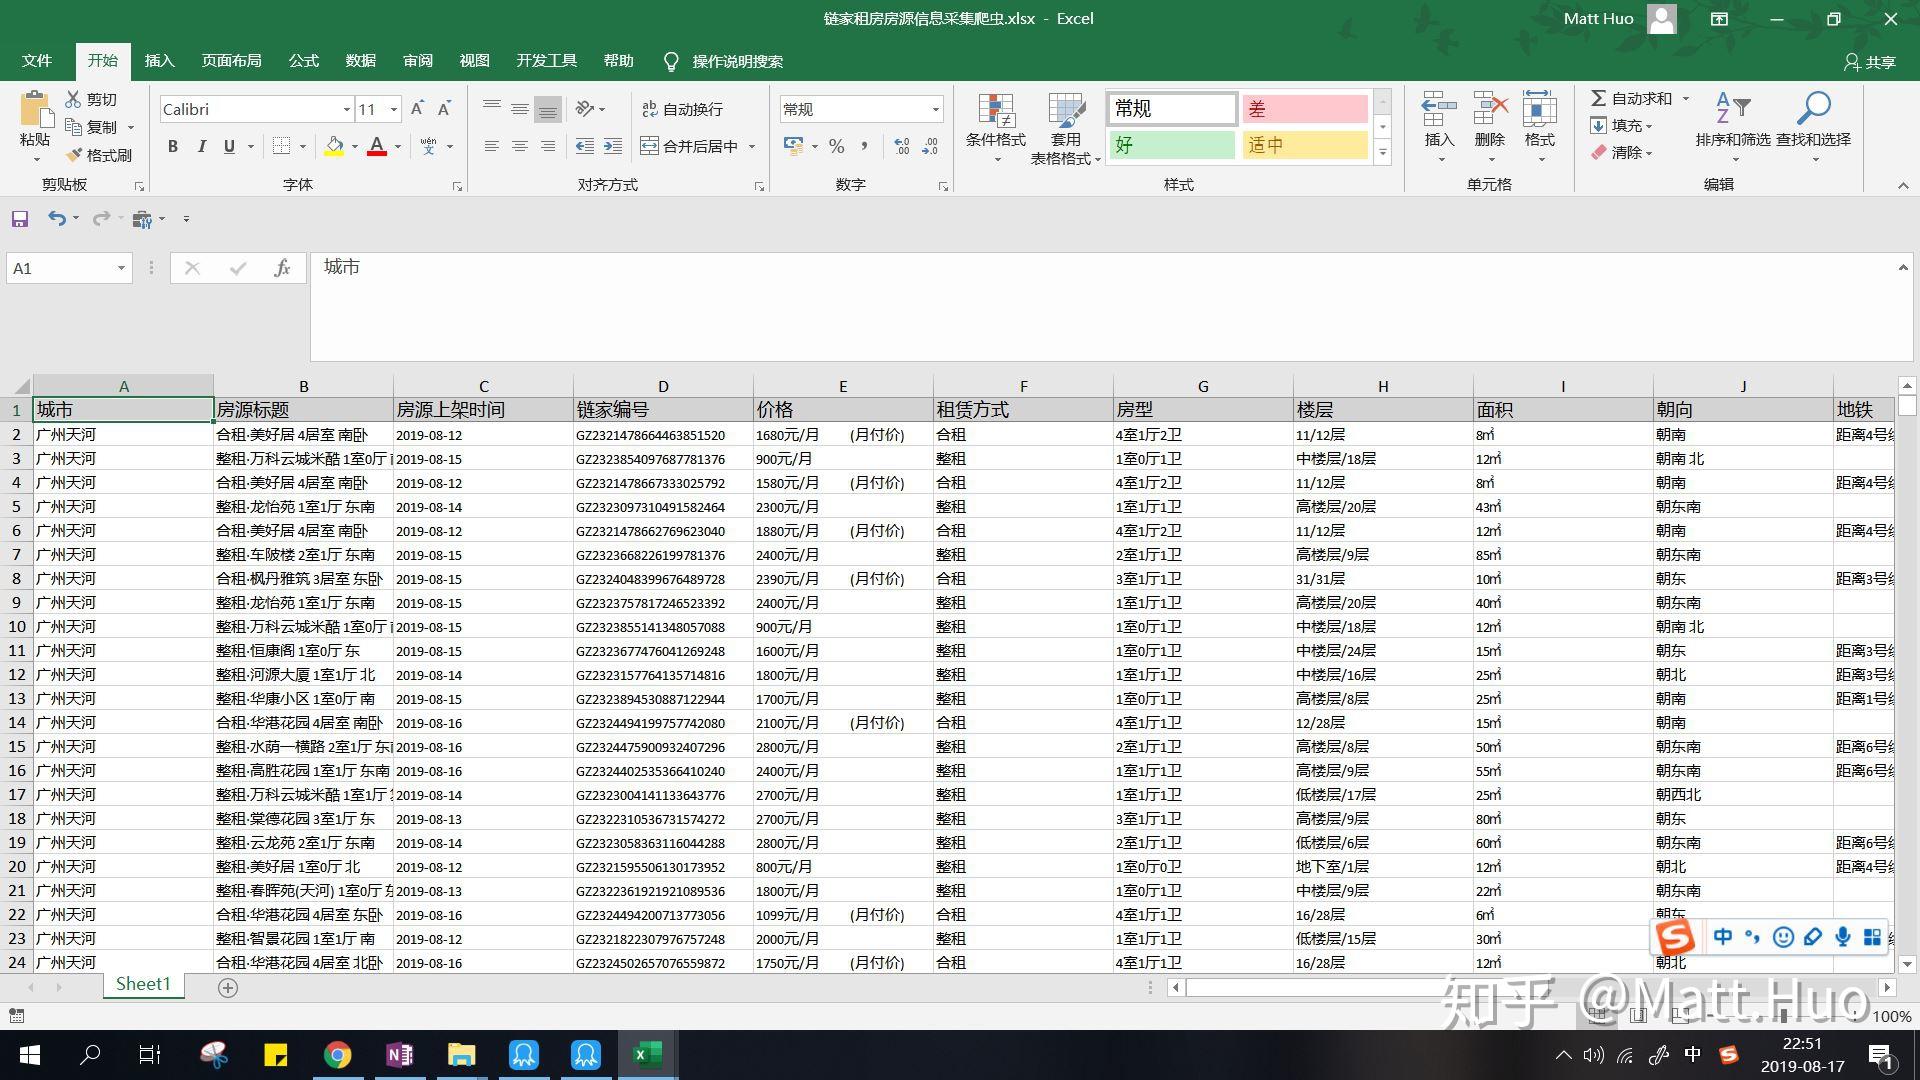Viewport: 1920px width, 1080px height.
Task: Click the percent style icon
Action: (x=837, y=146)
